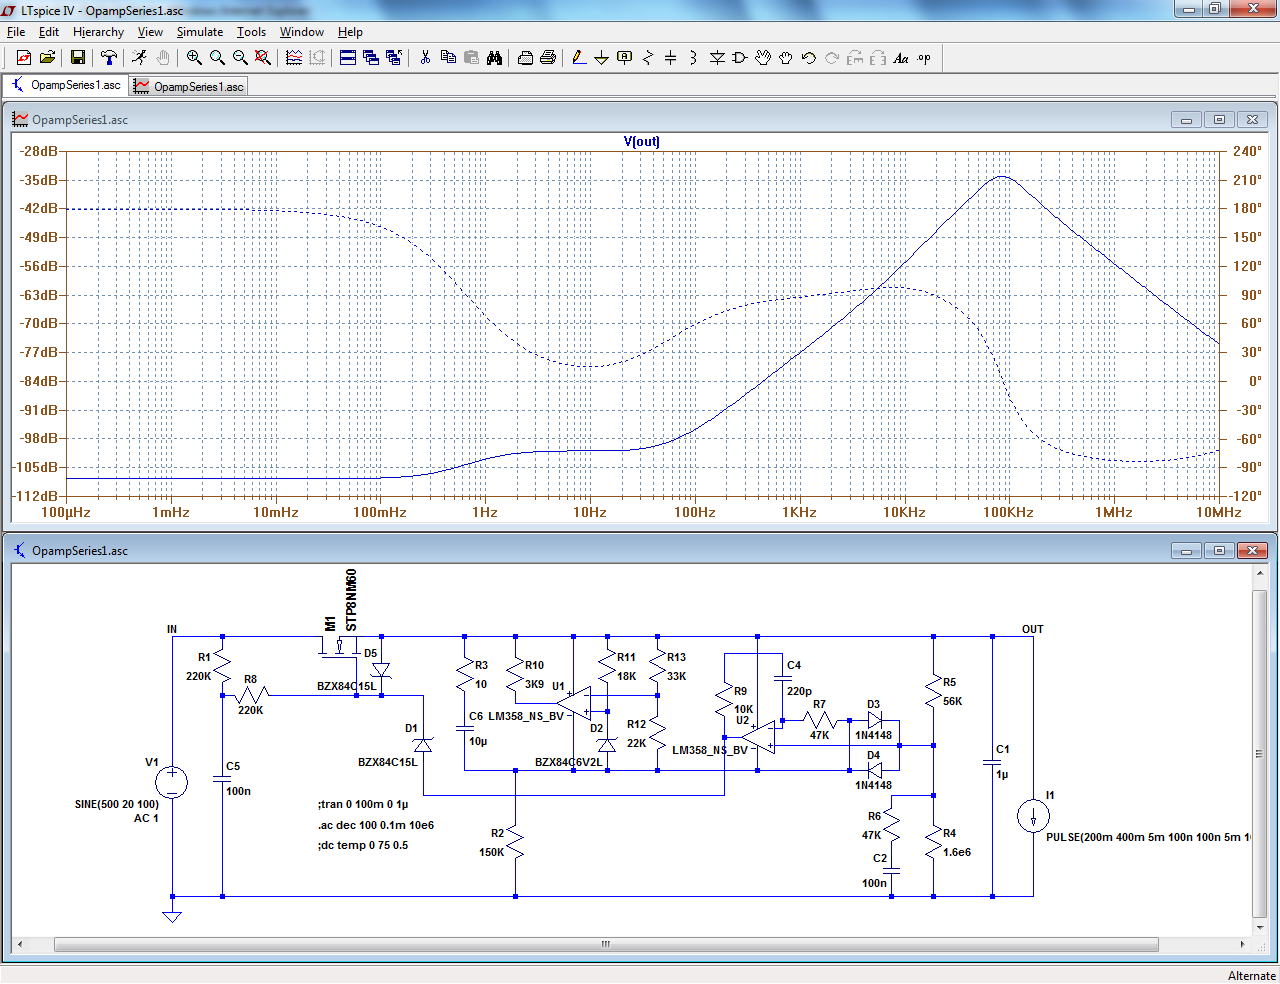Place a Ground symbol
Image resolution: width=1280 pixels, height=984 pixels.
602,58
